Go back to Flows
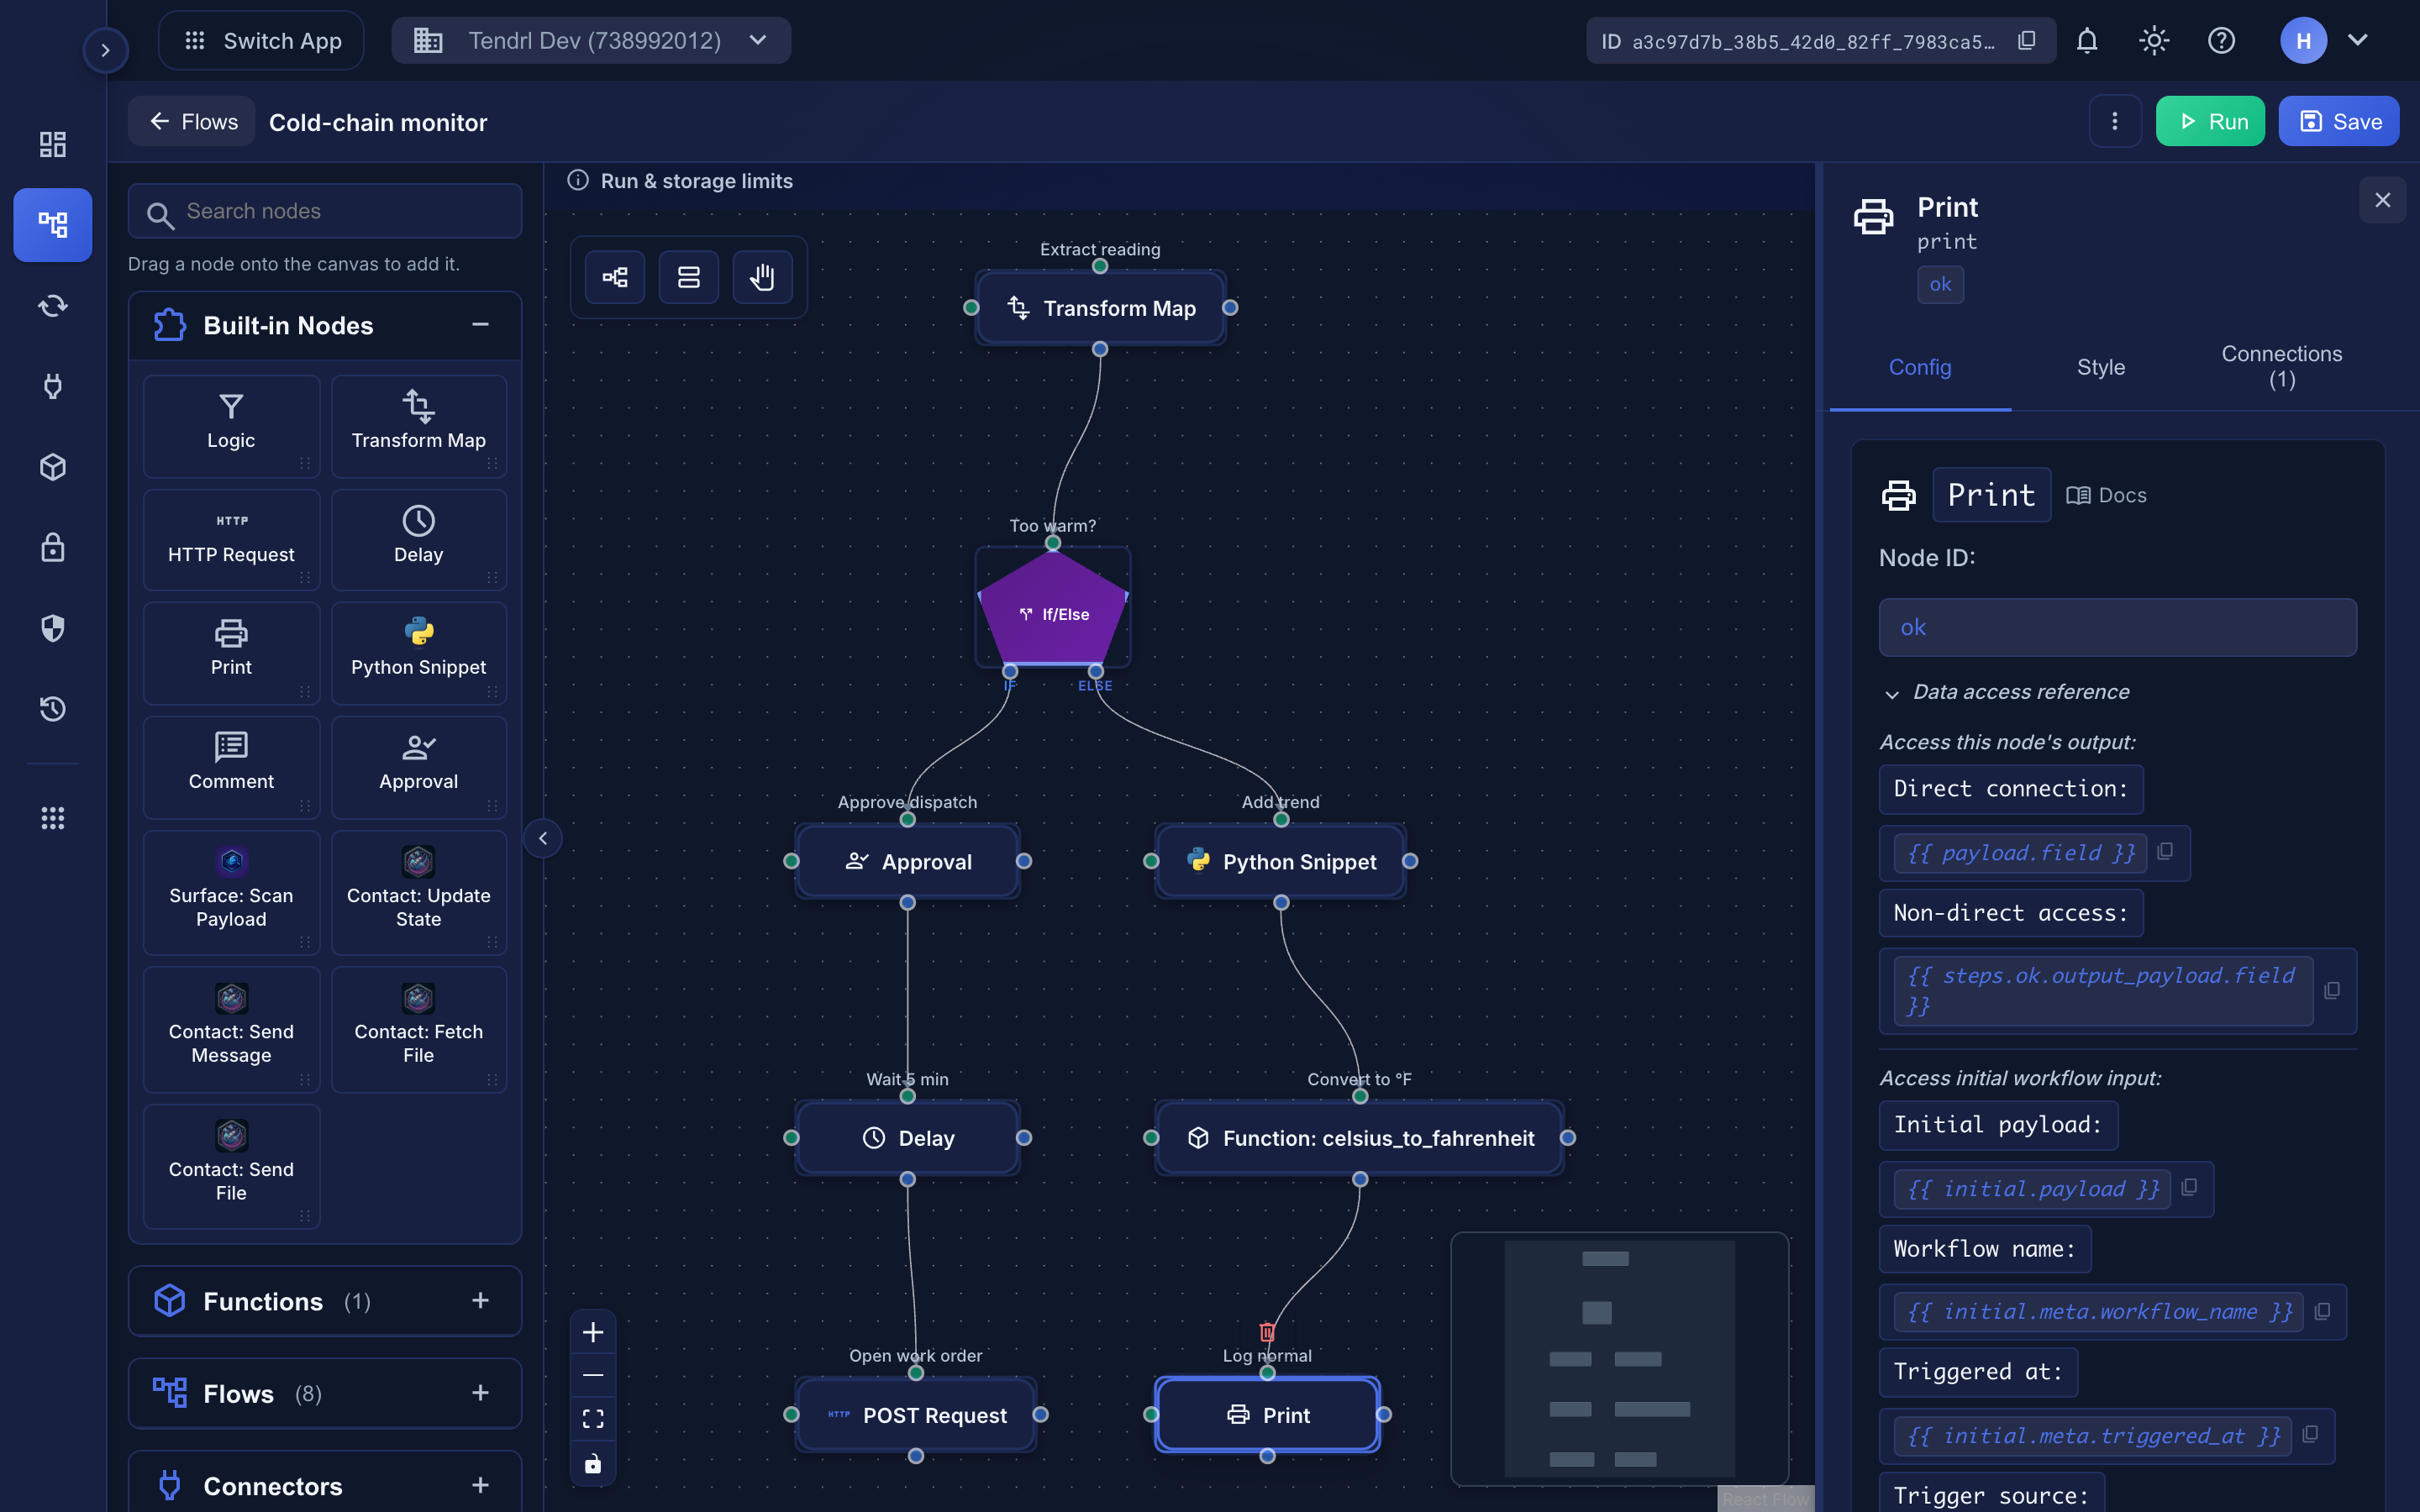Image resolution: width=2420 pixels, height=1512 pixels. [192, 122]
